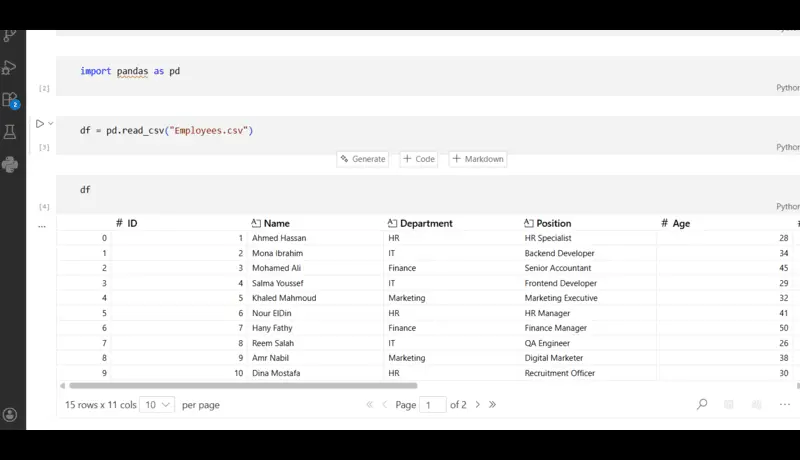Expand run options arrow beside run button
The image size is (800, 460).
[x=51, y=123]
